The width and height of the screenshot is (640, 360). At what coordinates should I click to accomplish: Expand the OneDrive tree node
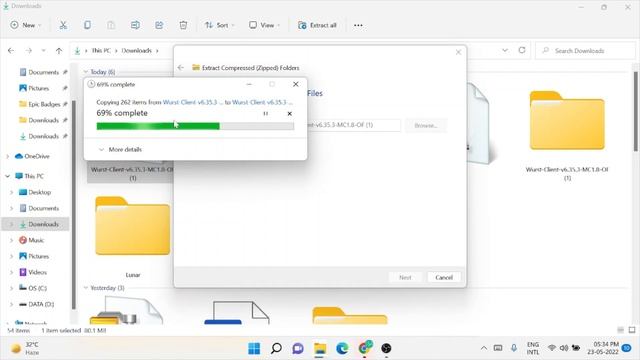click(7, 156)
